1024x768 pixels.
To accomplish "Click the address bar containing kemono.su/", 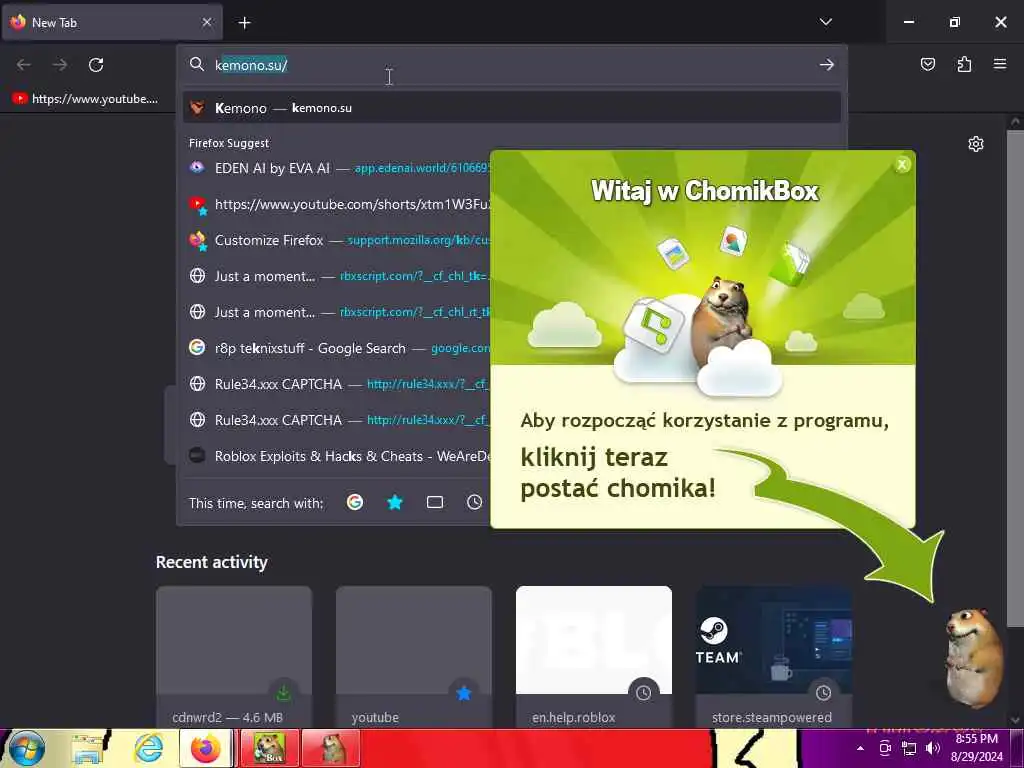I will (x=512, y=65).
